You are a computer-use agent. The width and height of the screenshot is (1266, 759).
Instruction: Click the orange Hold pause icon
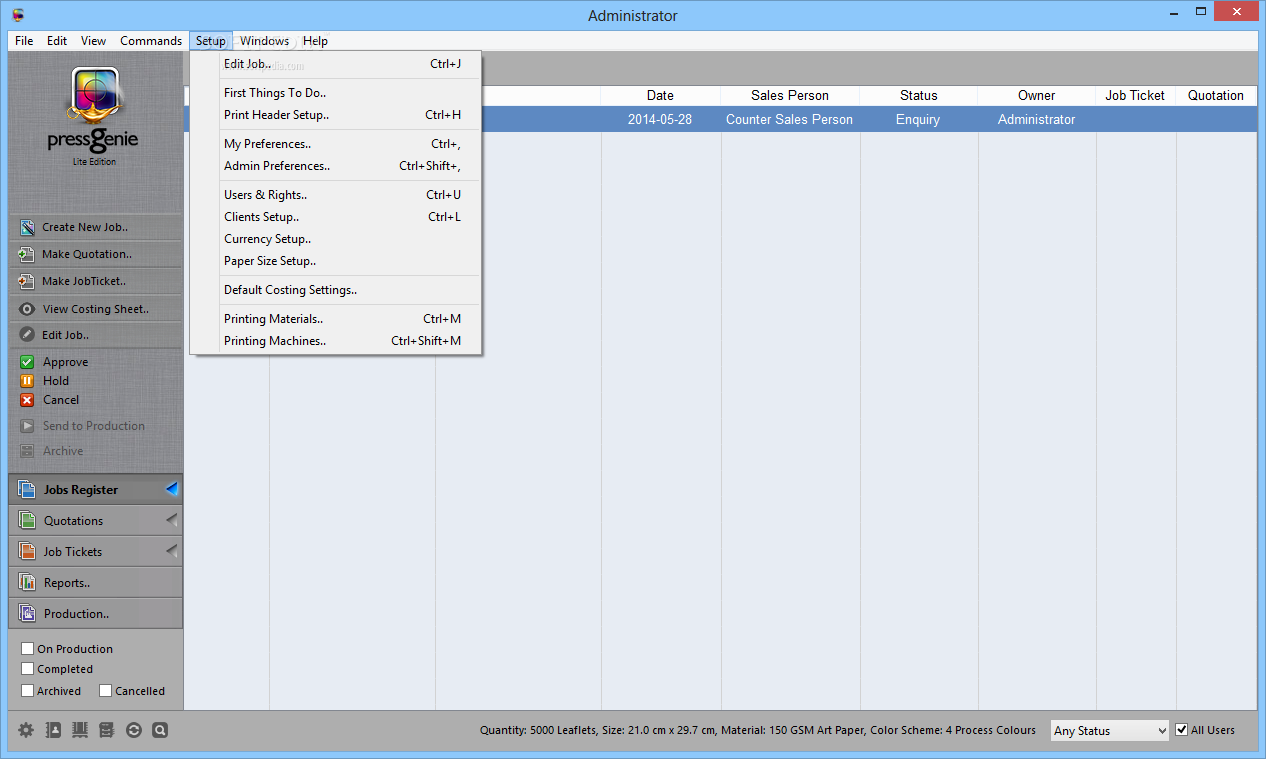coord(27,381)
